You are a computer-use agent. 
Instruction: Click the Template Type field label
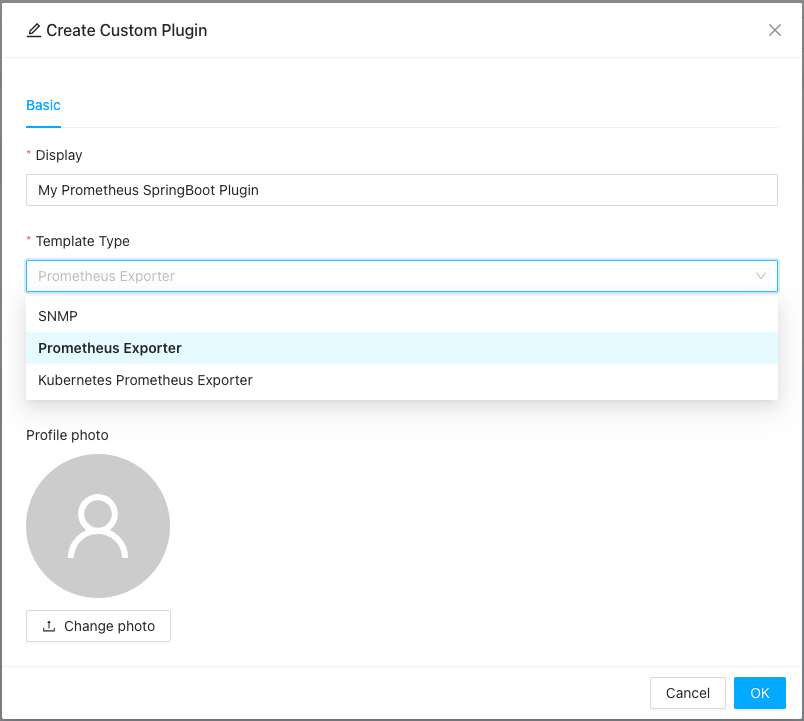coord(83,241)
